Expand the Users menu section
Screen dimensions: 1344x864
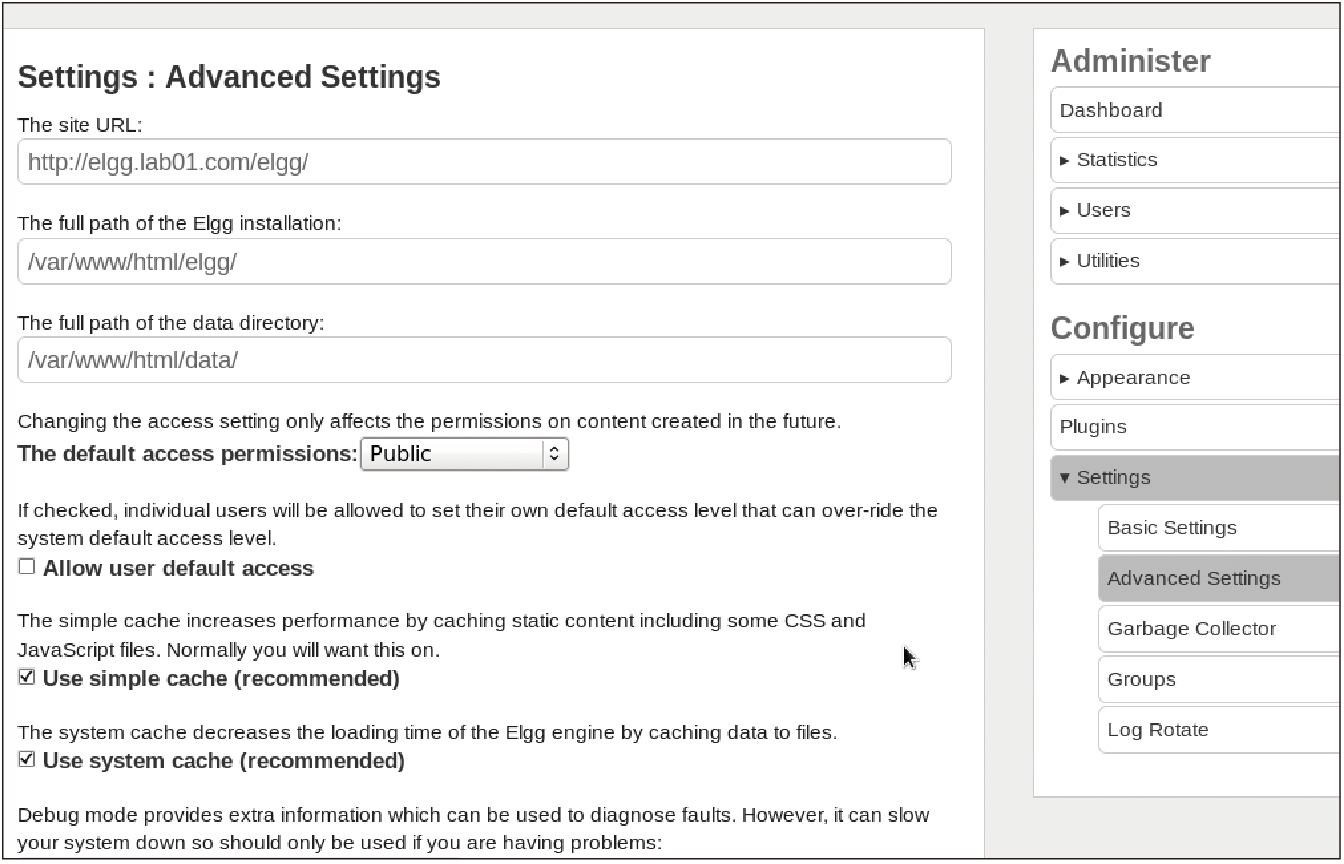1196,210
